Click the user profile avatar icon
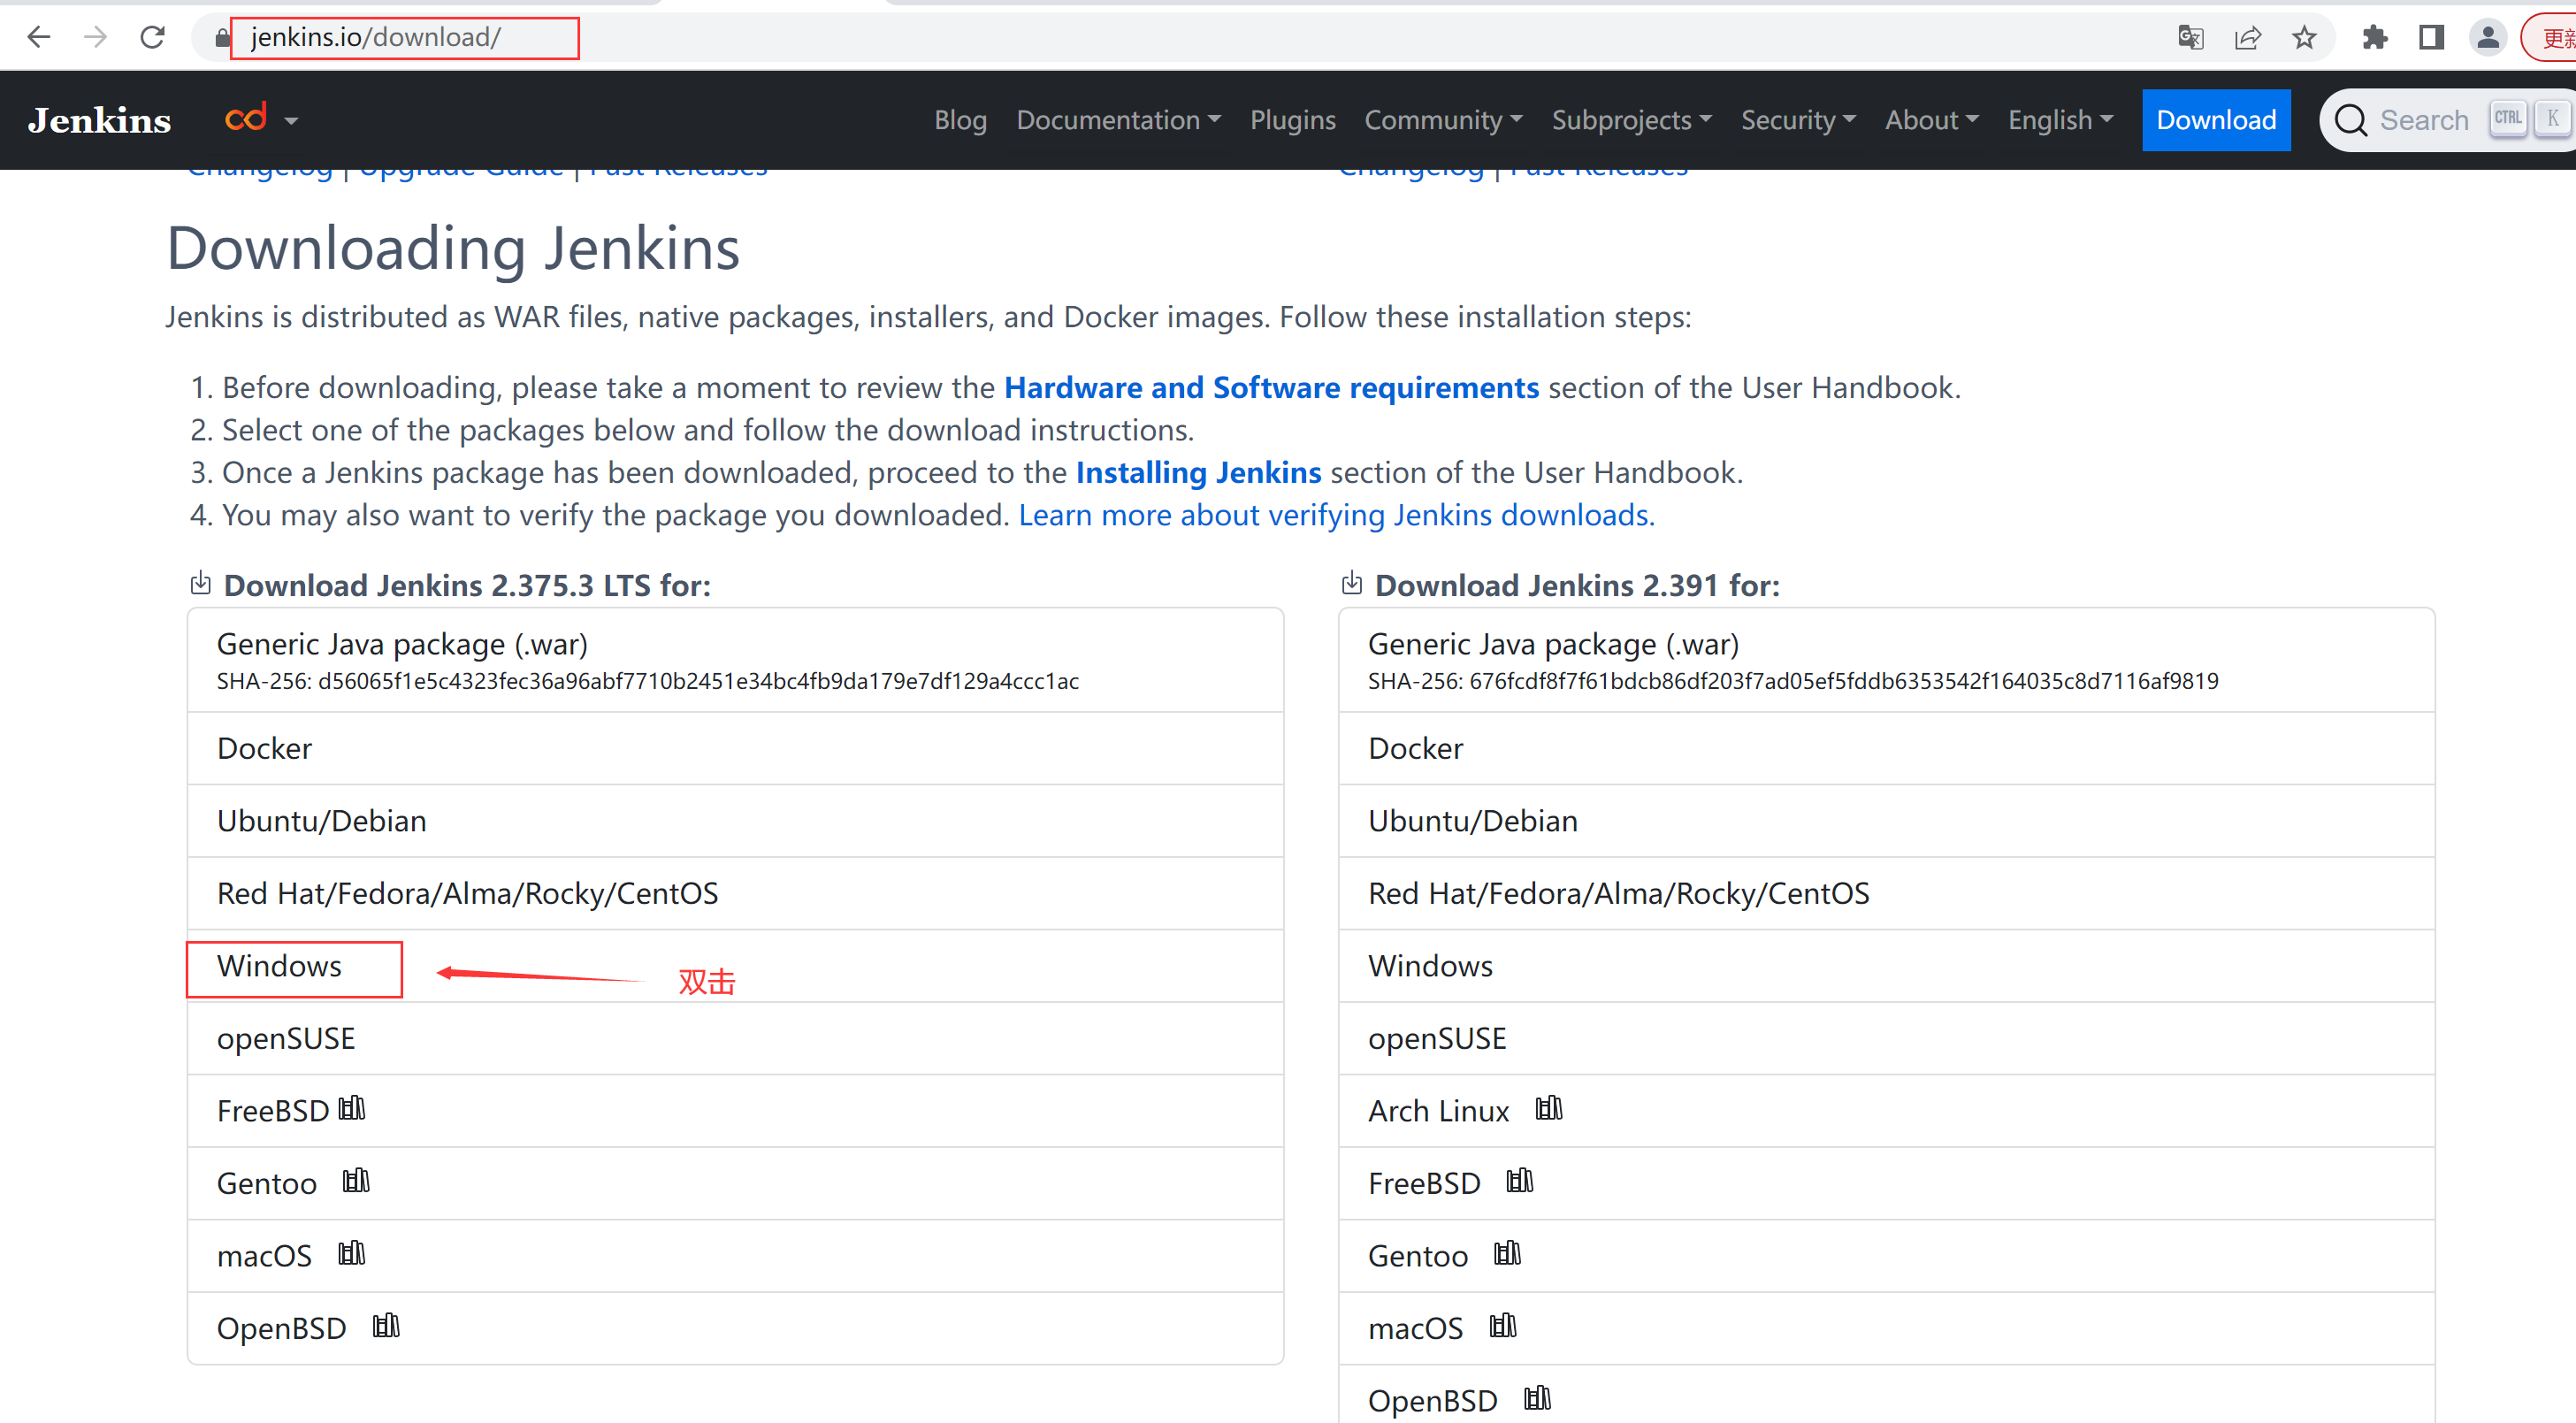This screenshot has height=1423, width=2576. point(2488,38)
